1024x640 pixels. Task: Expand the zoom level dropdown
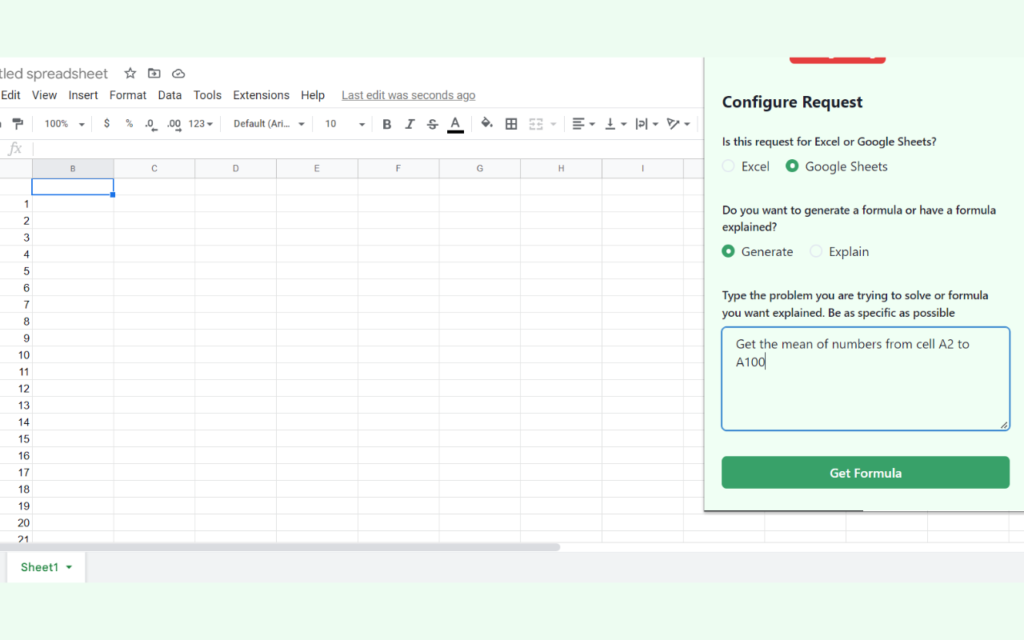[63, 123]
